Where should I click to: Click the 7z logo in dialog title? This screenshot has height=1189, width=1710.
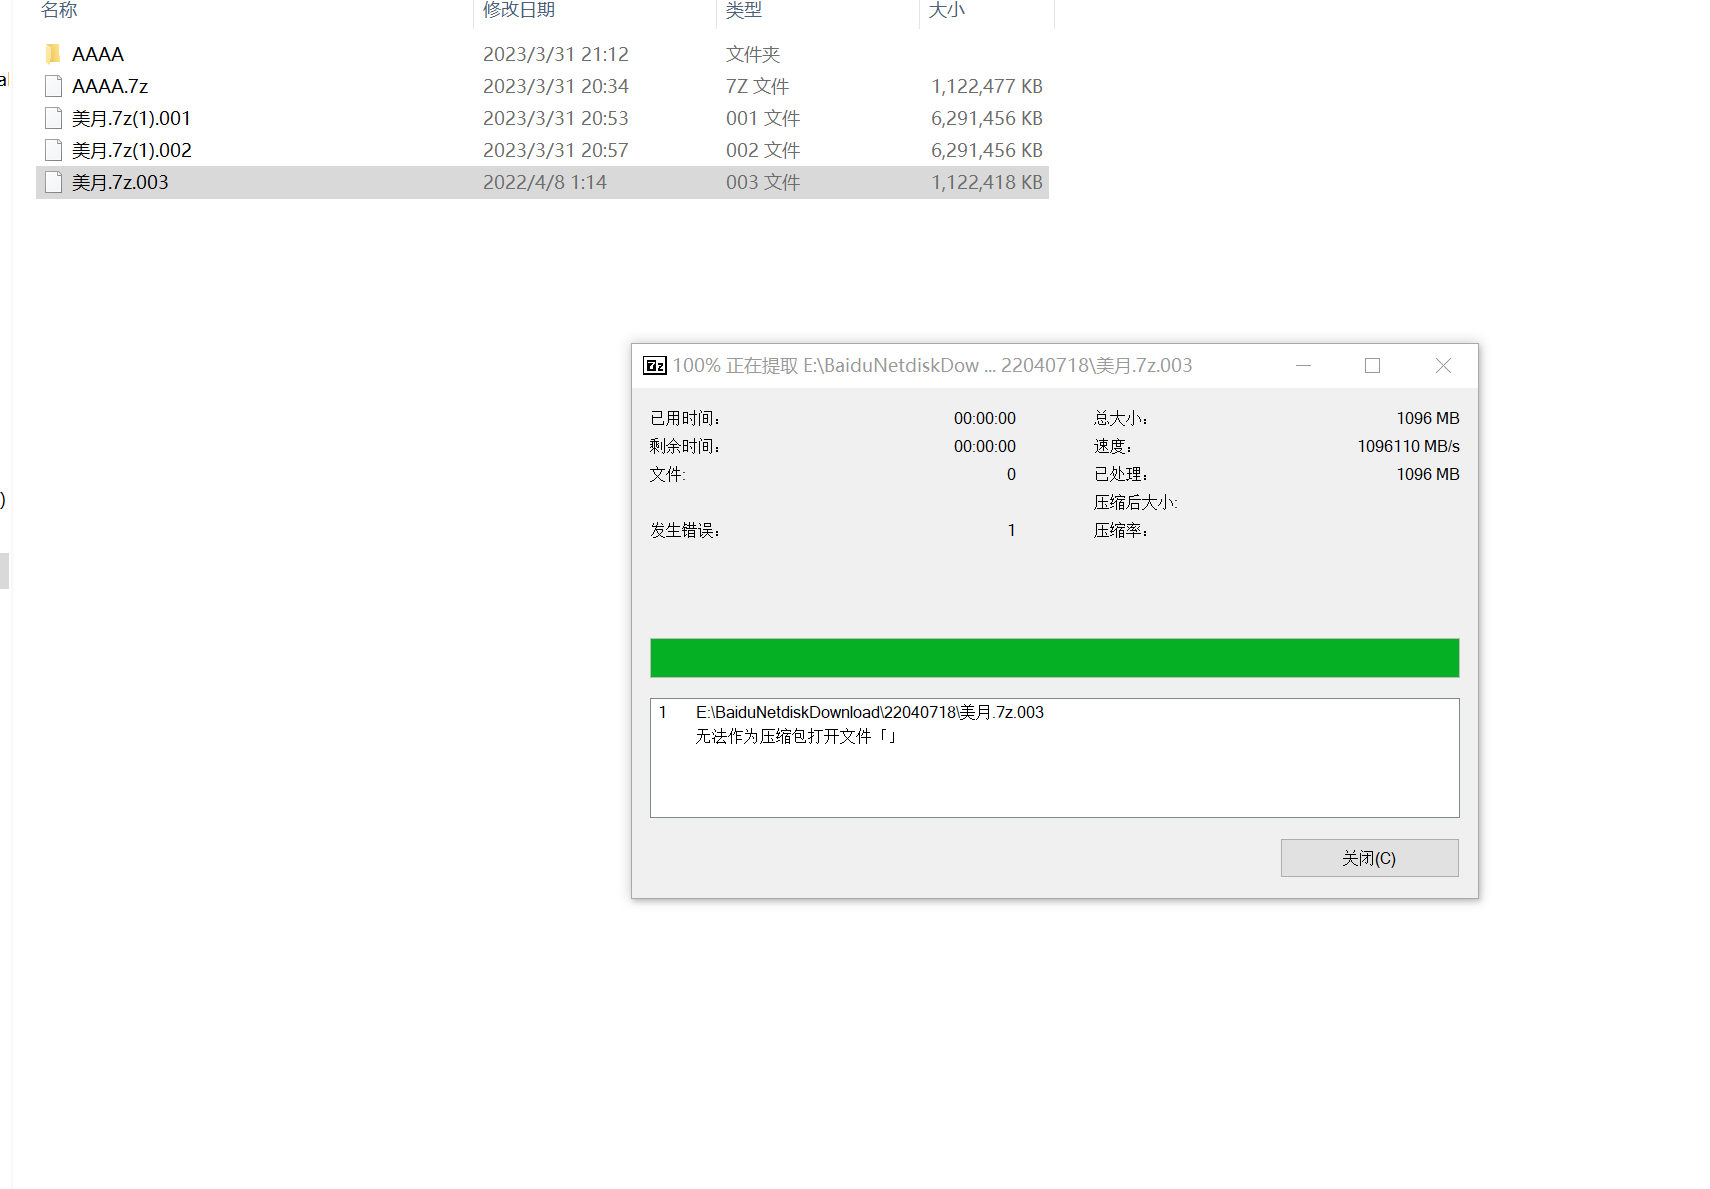pyautogui.click(x=655, y=366)
